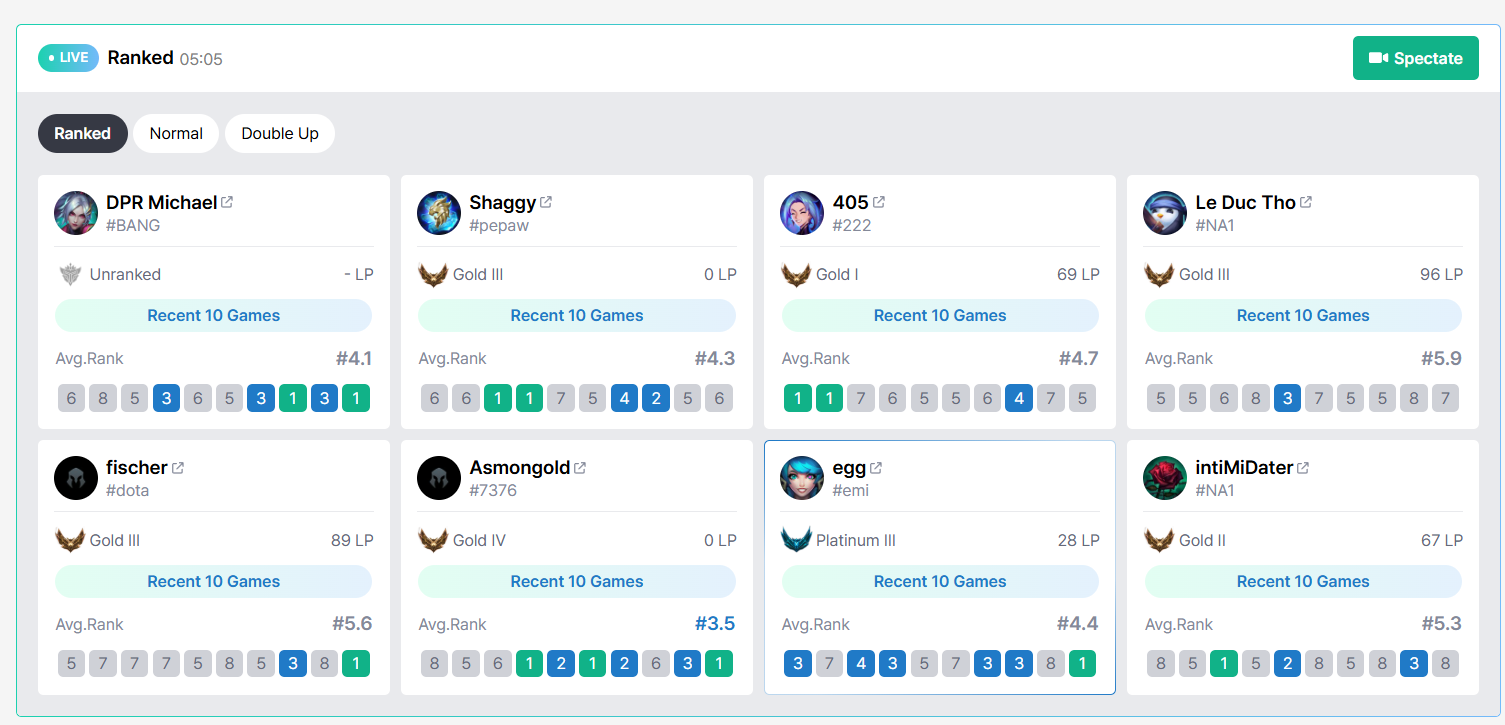Switch to the Normal tab
This screenshot has height=725, width=1505.
click(176, 134)
